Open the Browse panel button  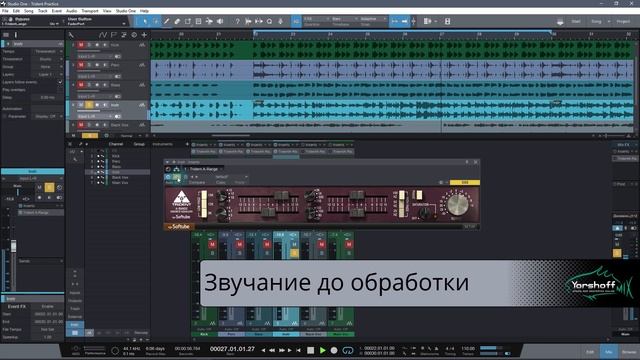[x=629, y=351]
